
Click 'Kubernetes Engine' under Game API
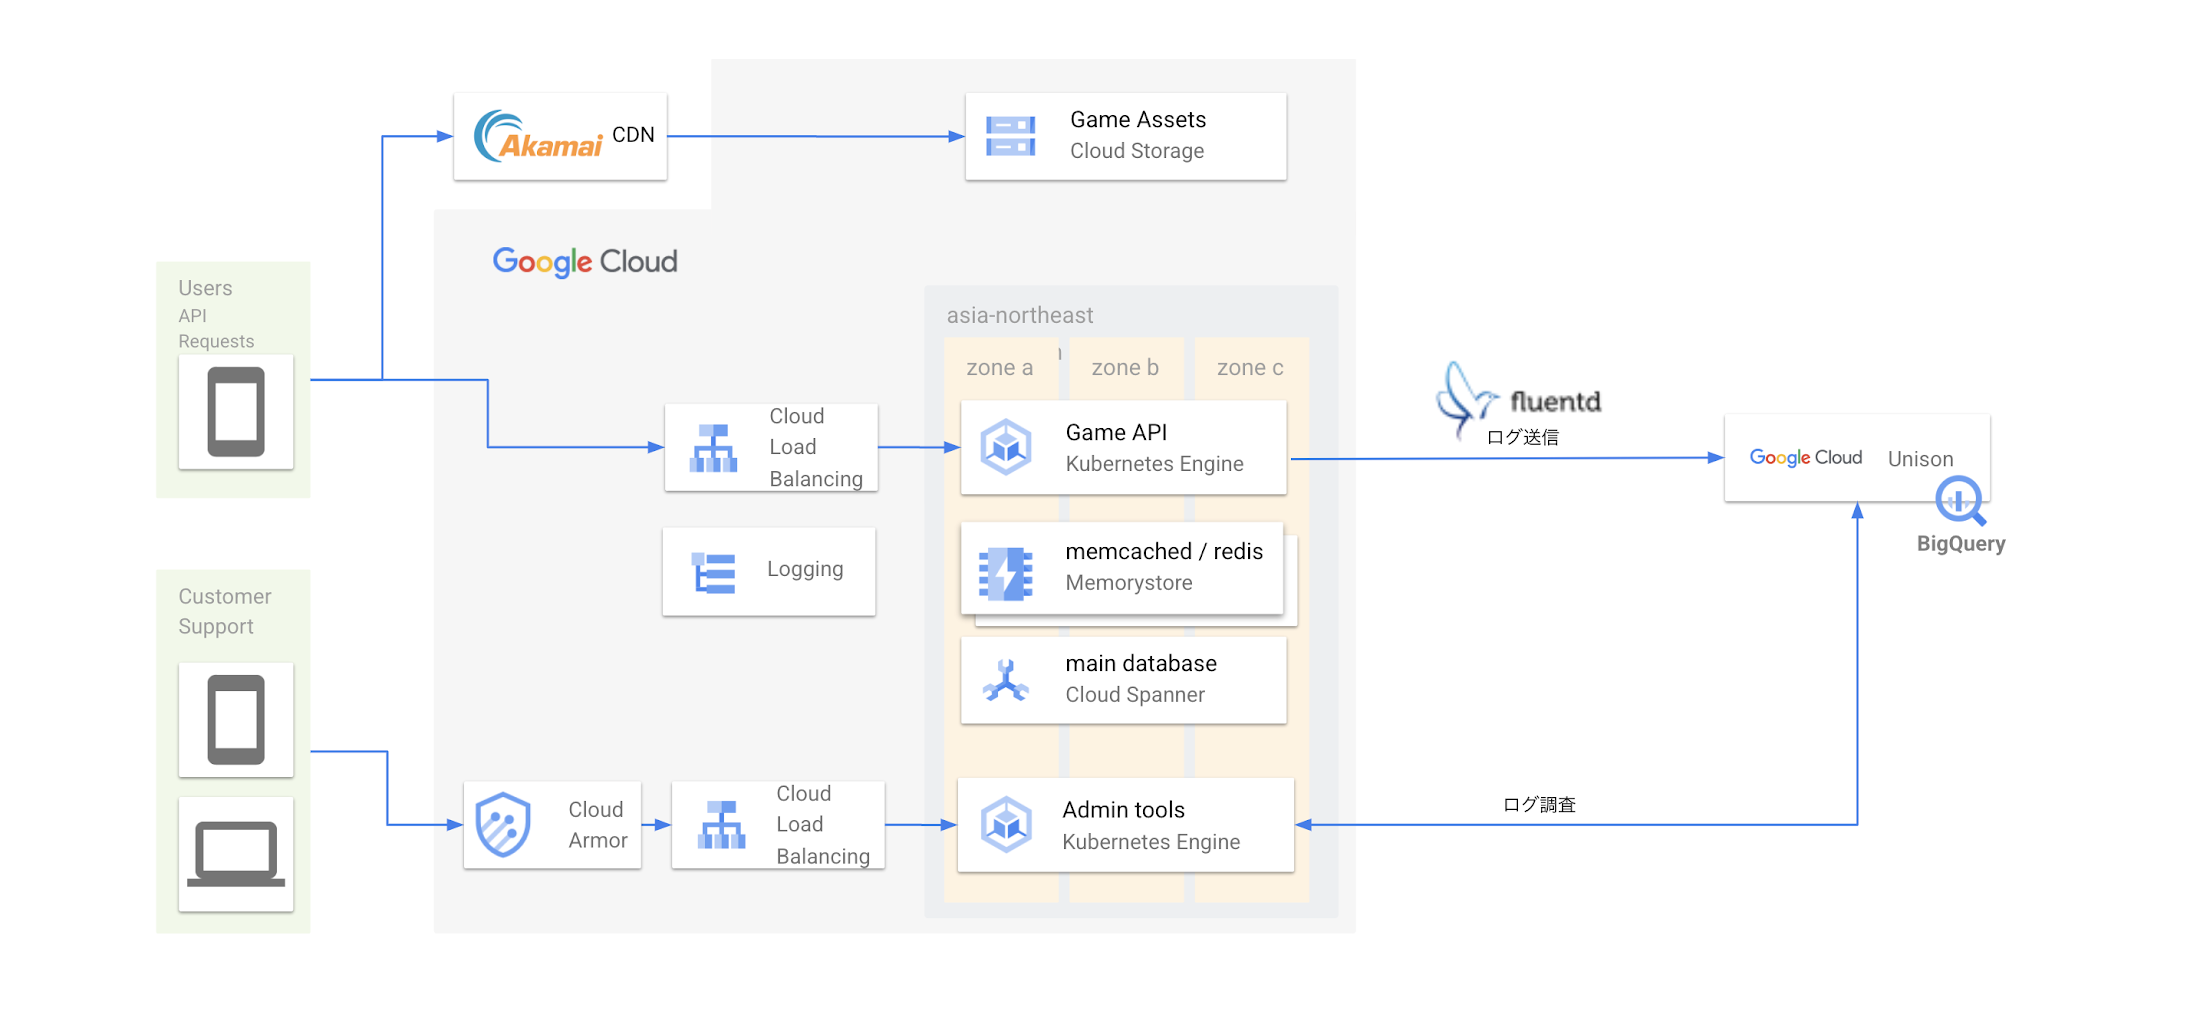(1154, 464)
